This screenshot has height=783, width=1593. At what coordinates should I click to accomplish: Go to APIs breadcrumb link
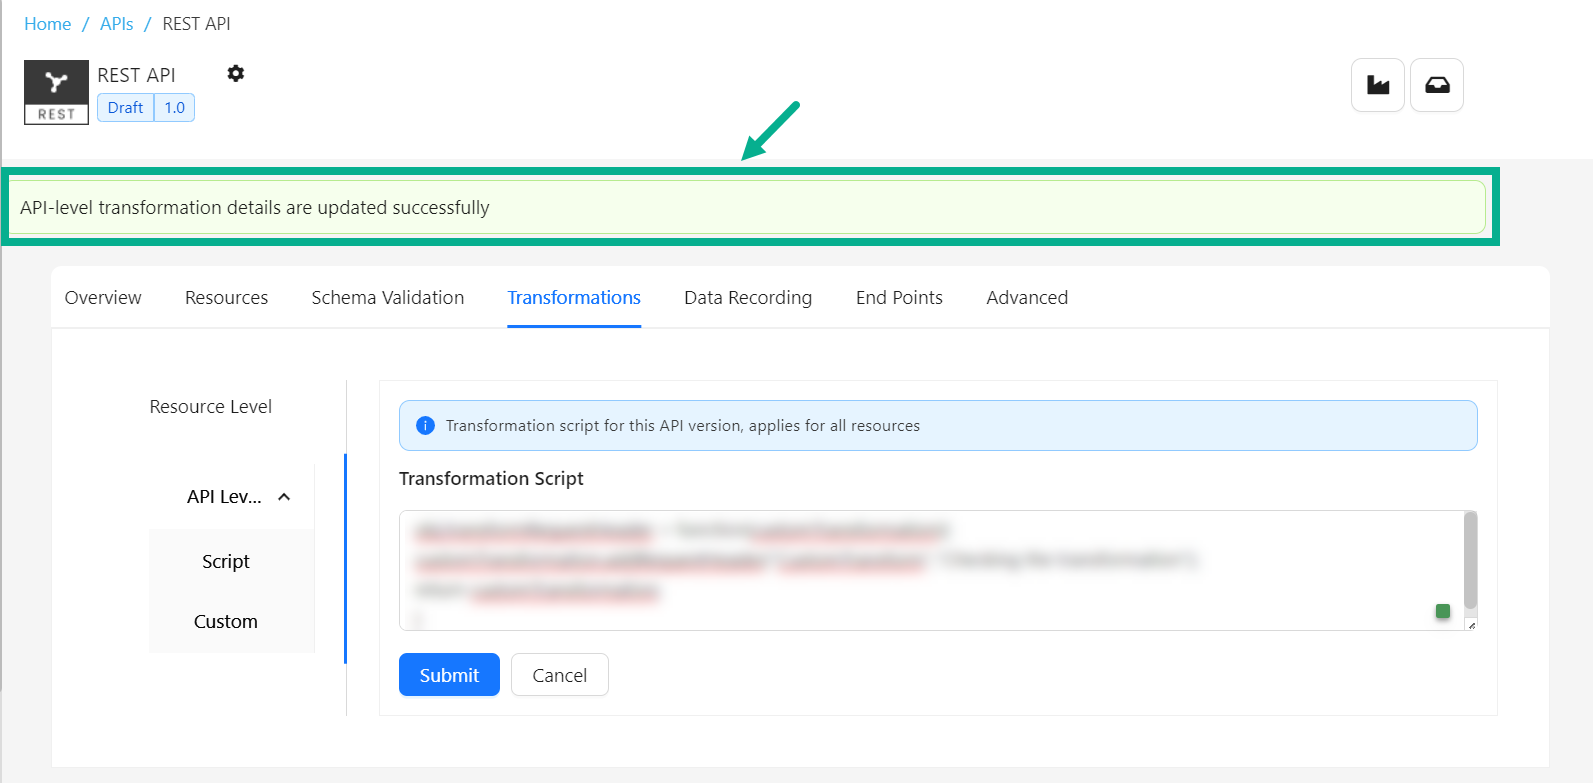[x=116, y=24]
